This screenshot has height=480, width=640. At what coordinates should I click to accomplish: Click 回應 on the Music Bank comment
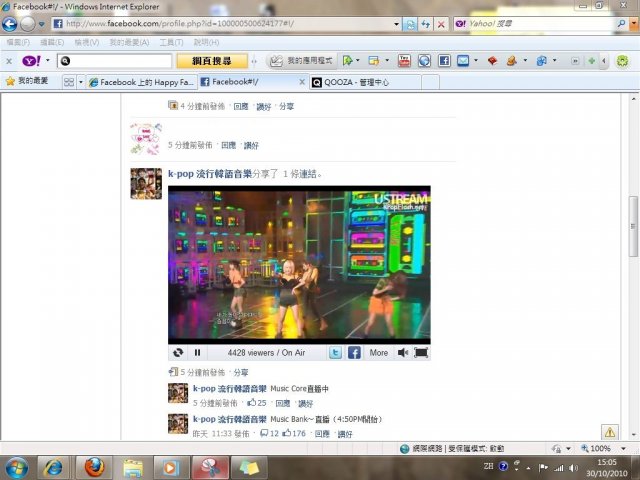(322, 434)
